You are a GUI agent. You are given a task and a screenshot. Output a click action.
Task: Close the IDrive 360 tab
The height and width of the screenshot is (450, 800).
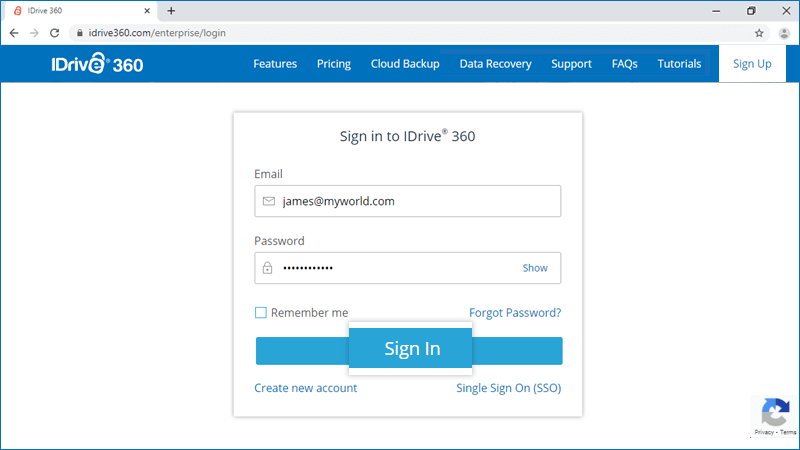[x=147, y=11]
